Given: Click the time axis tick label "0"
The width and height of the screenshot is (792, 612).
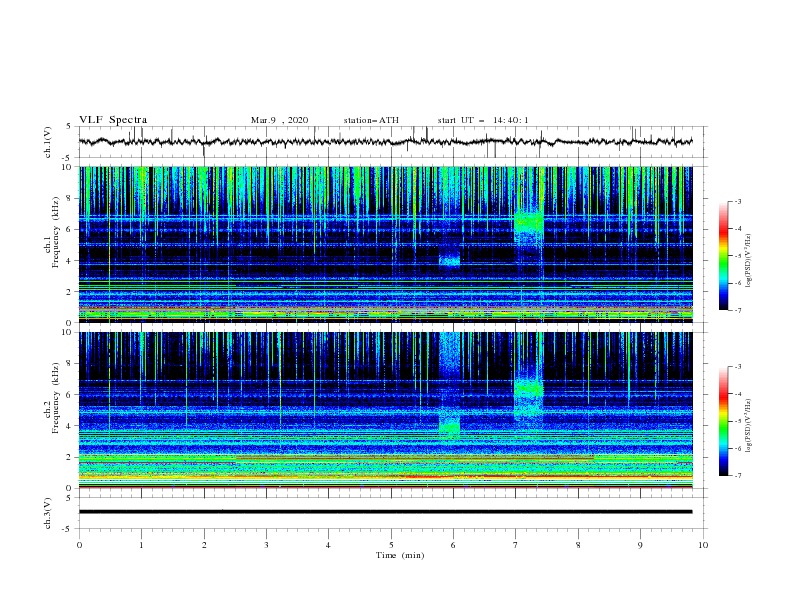Looking at the screenshot, I should [x=79, y=545].
